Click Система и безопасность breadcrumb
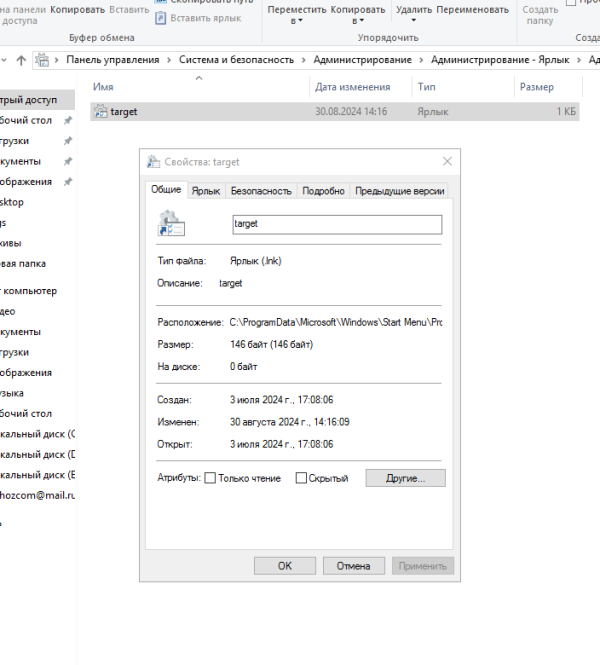The width and height of the screenshot is (600, 665). pos(236,60)
